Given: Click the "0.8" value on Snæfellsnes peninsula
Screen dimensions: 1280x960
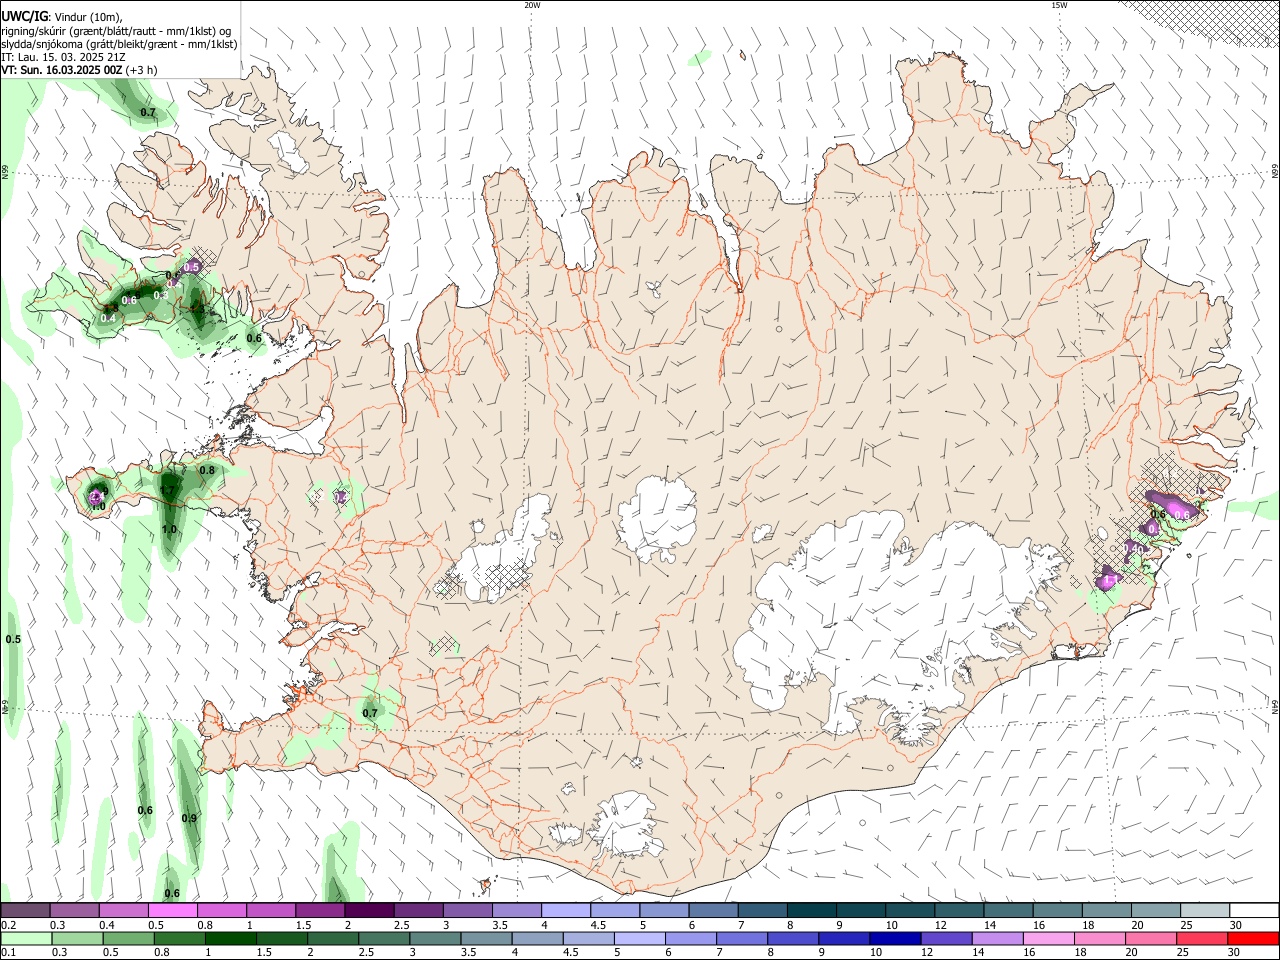Looking at the screenshot, I should (x=207, y=470).
